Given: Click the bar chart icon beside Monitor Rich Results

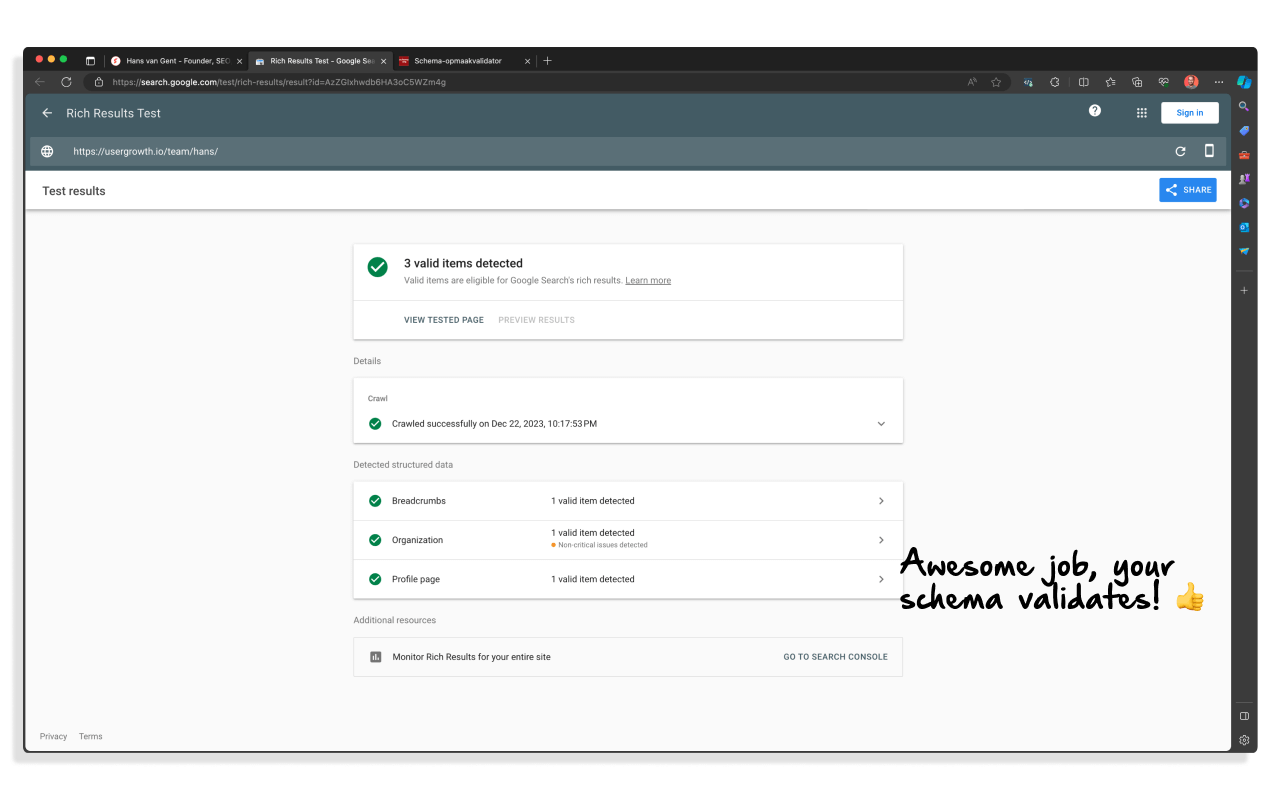Looking at the screenshot, I should point(376,657).
